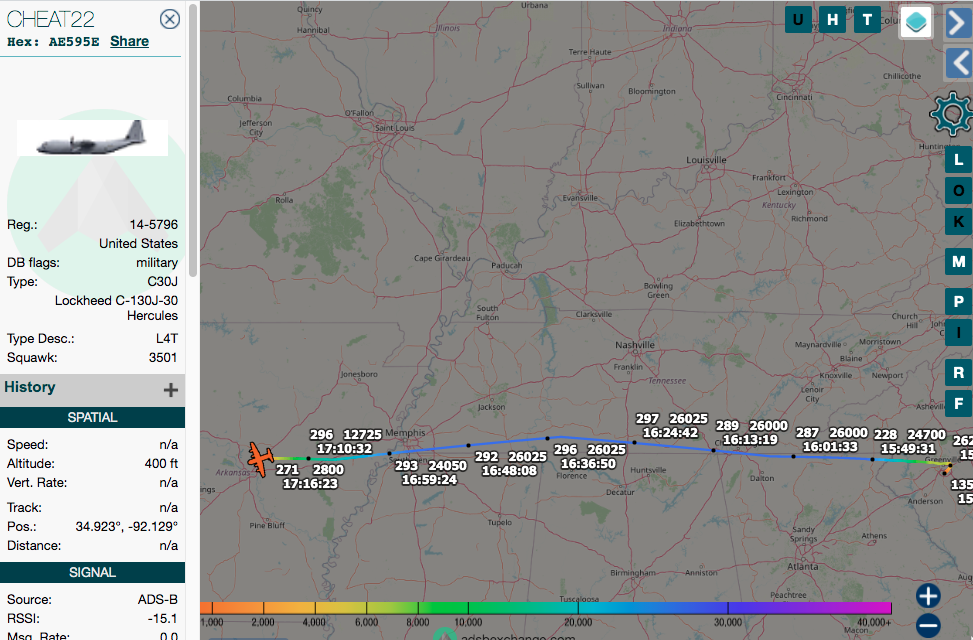
Task: Click the right chevron sidebar arrow
Action: pos(959,24)
